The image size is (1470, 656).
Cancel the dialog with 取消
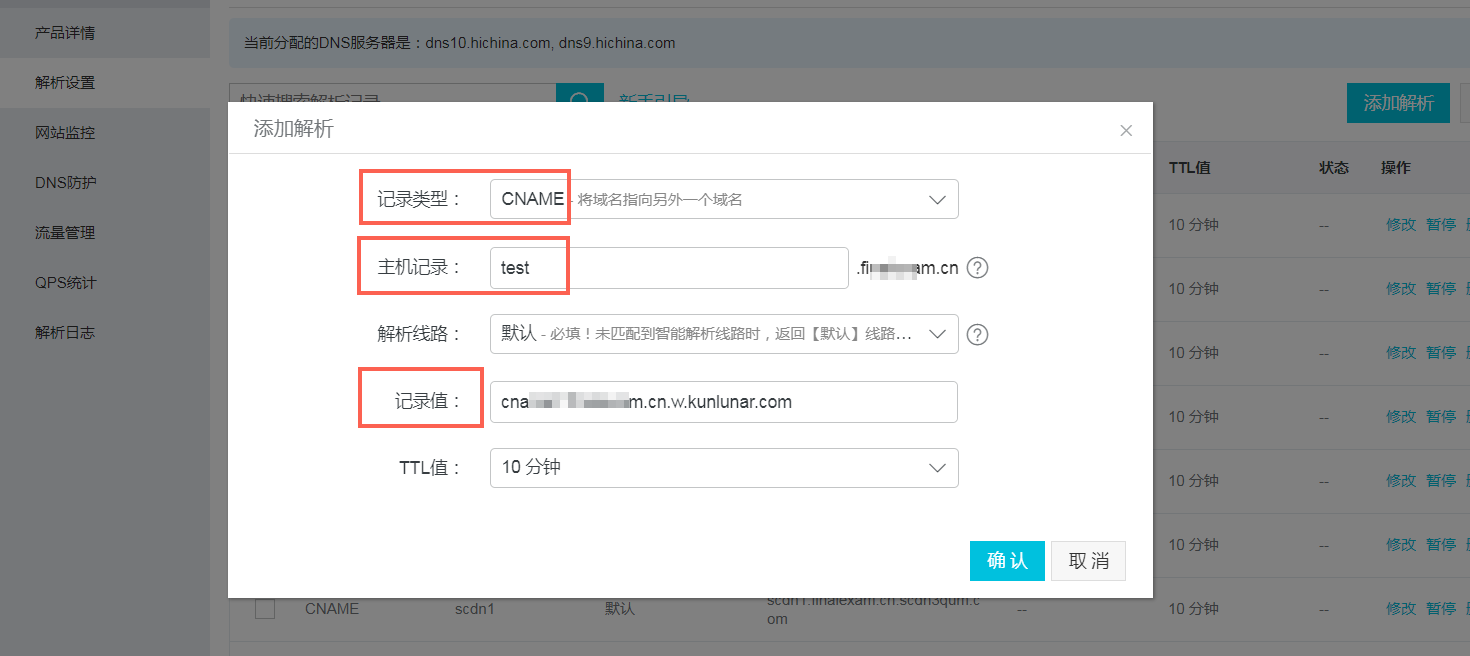tap(1088, 561)
